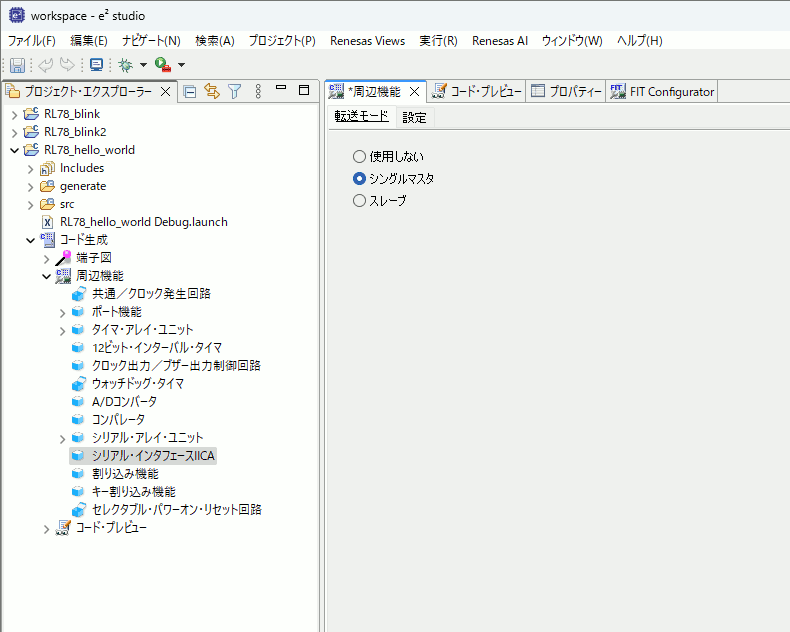
Task: Toggle Link with Editor icon
Action: click(212, 92)
